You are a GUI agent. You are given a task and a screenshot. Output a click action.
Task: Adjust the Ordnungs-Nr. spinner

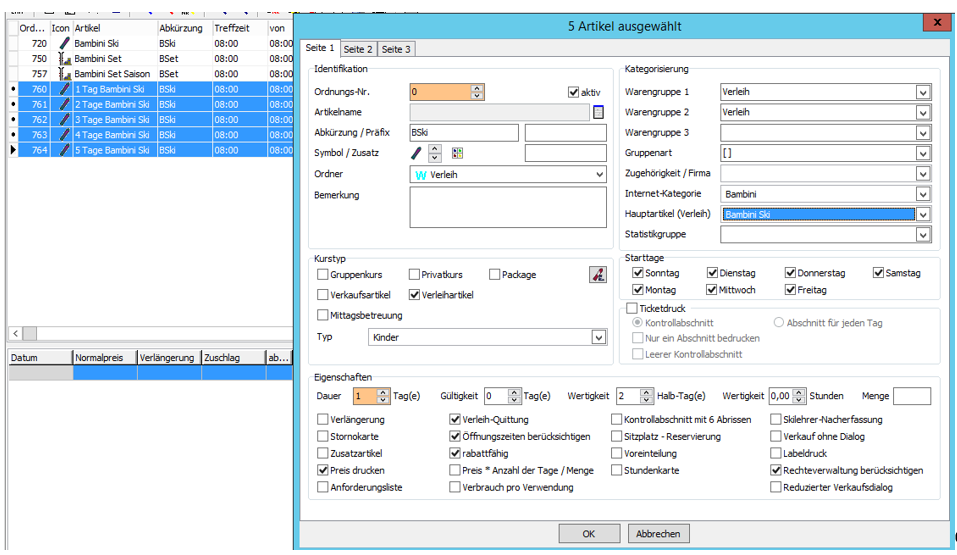point(477,92)
